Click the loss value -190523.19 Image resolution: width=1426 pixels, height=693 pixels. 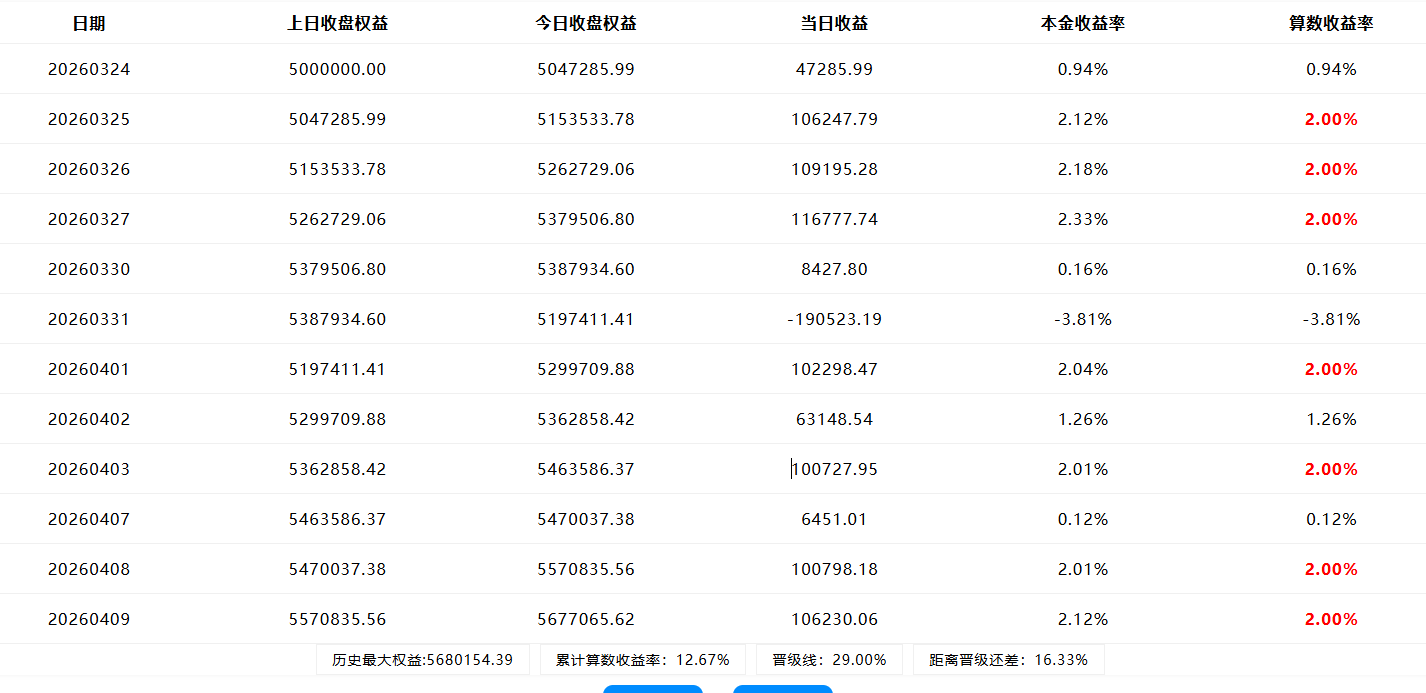tap(834, 319)
